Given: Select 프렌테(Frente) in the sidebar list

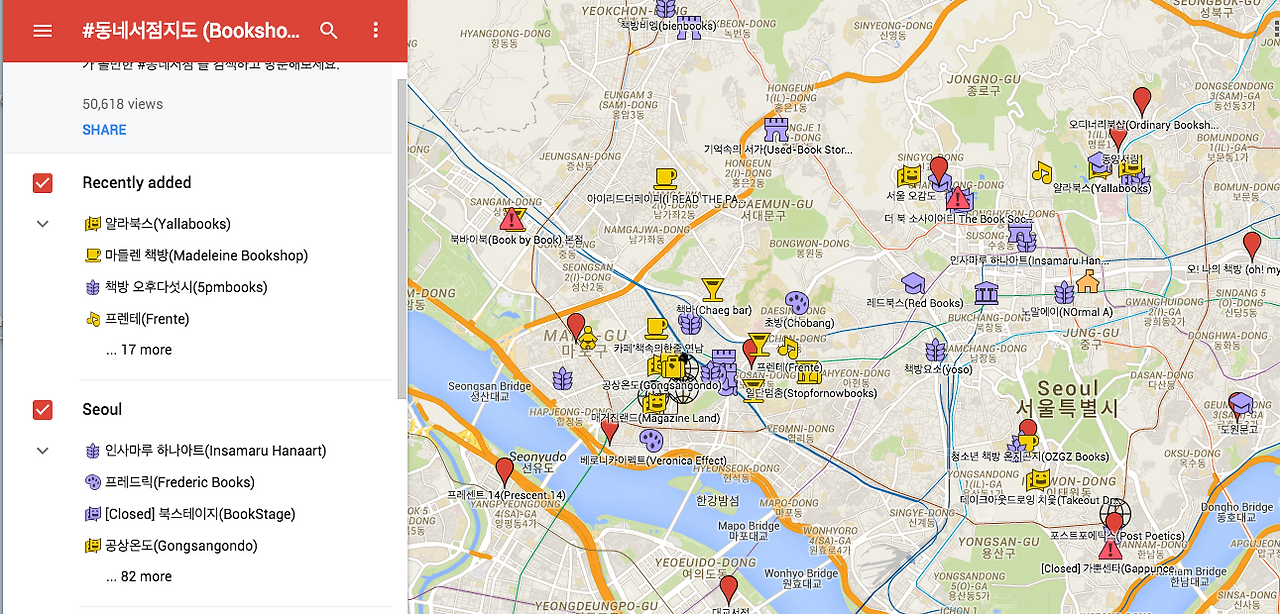Looking at the screenshot, I should click(137, 320).
